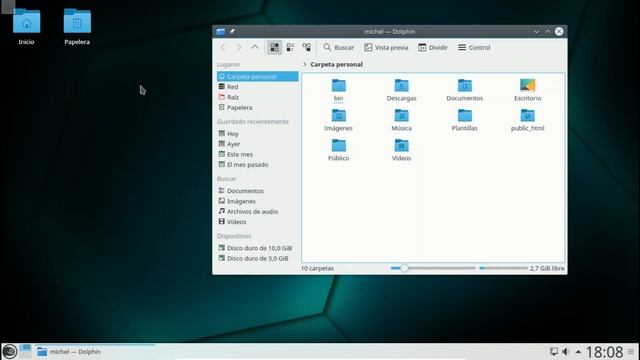
Task: Select the Vídeos folder icon
Action: coord(401,145)
